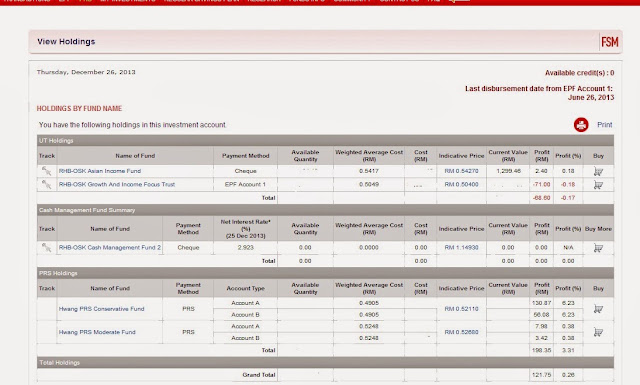
Task: Click the red printer icon
Action: click(581, 125)
